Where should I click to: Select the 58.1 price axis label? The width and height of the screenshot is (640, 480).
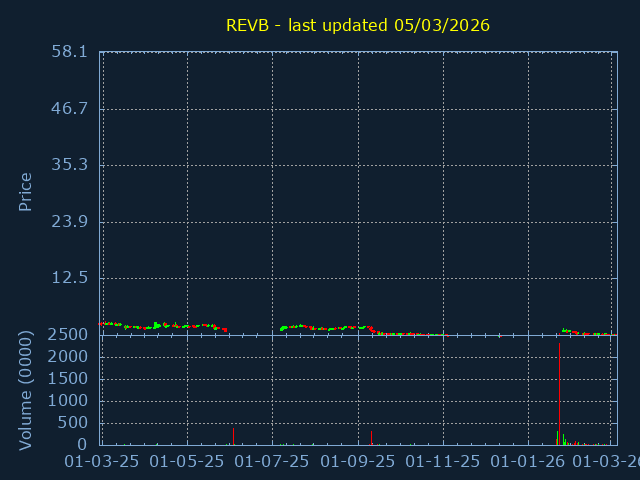point(69,51)
